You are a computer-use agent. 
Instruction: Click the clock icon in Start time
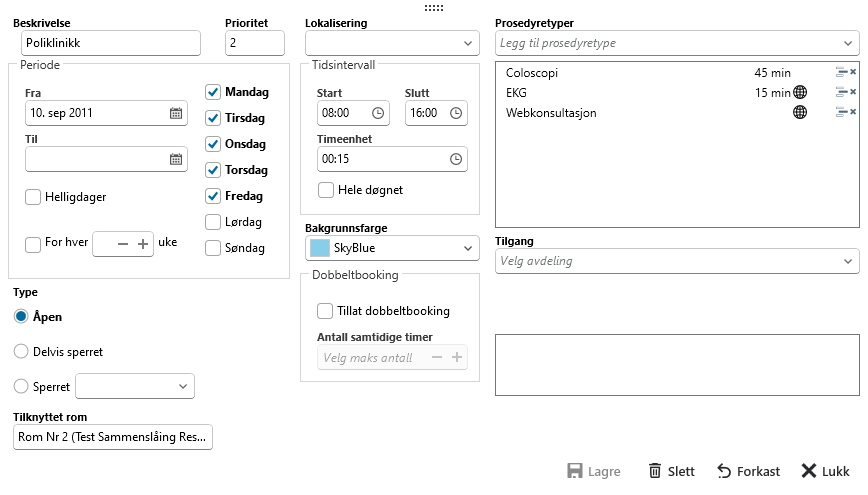(x=378, y=113)
